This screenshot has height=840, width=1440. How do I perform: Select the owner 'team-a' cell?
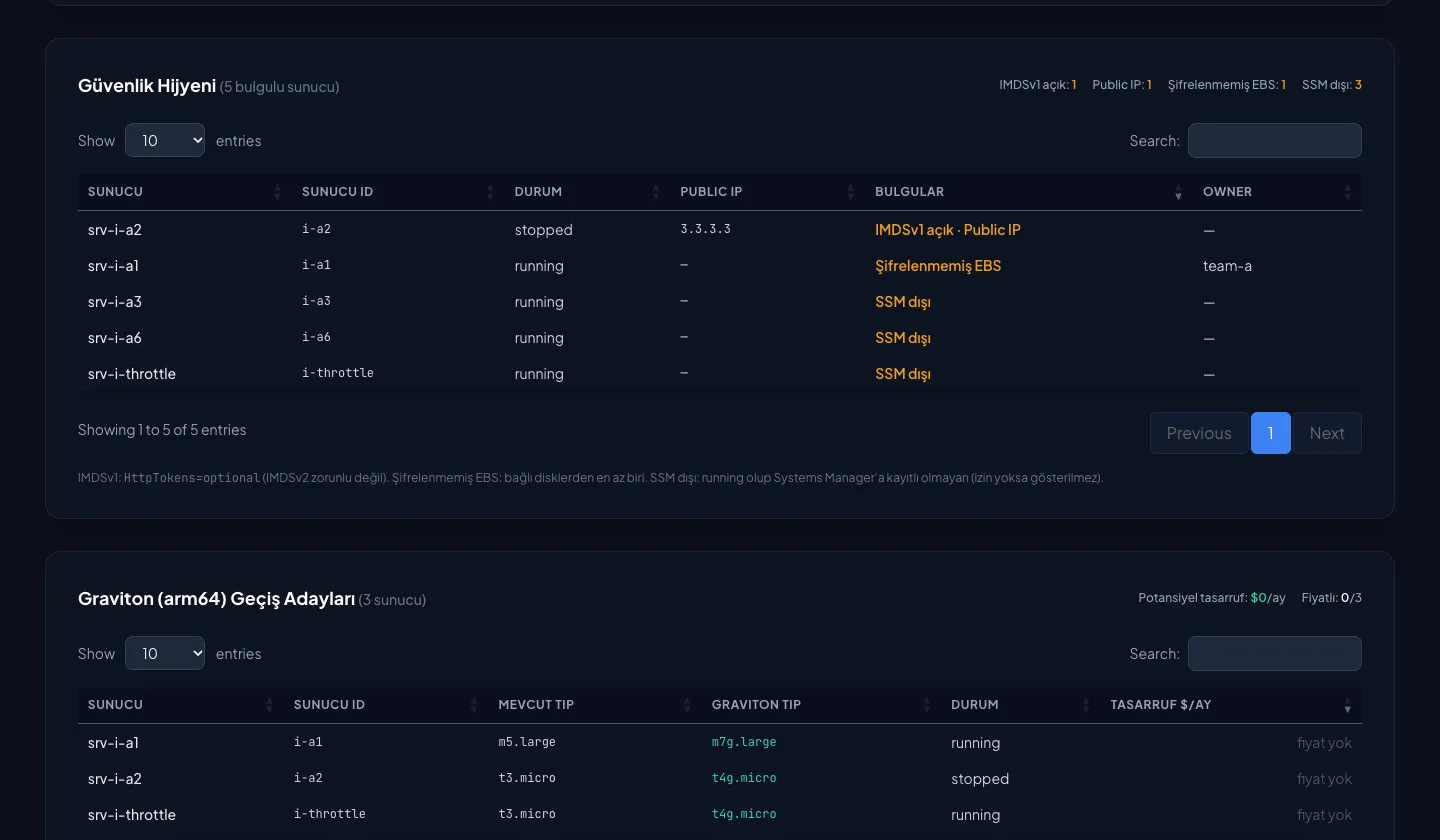pyautogui.click(x=1228, y=266)
